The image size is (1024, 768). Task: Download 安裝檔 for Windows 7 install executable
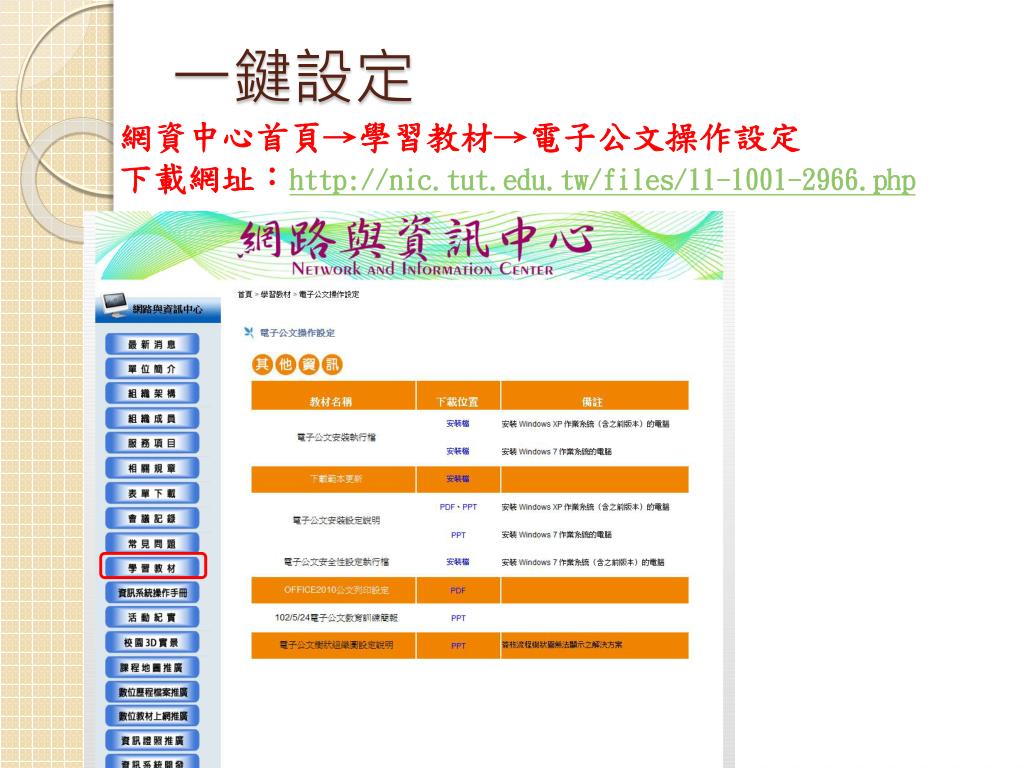point(458,451)
